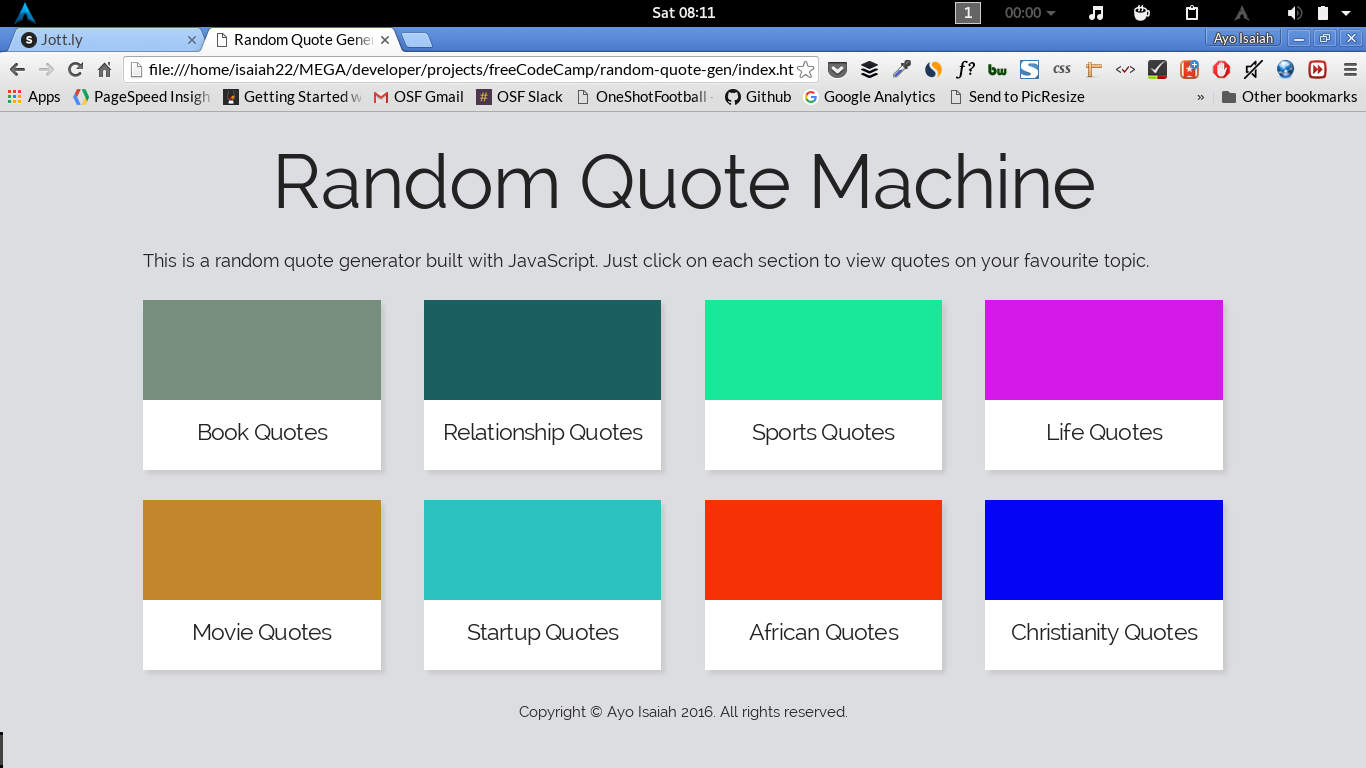Open the Other bookmarks folder
The image size is (1366, 768).
pos(1289,97)
